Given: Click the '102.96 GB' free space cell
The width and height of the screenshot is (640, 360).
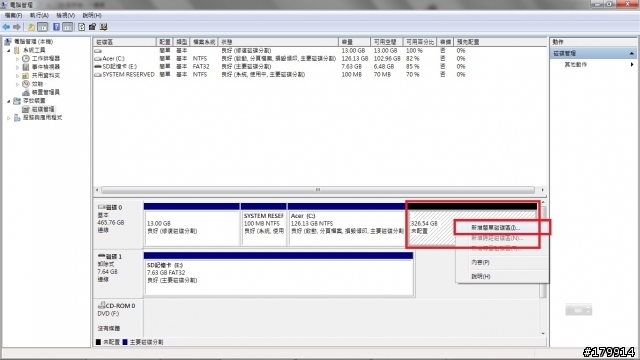Looking at the screenshot, I should [x=387, y=59].
